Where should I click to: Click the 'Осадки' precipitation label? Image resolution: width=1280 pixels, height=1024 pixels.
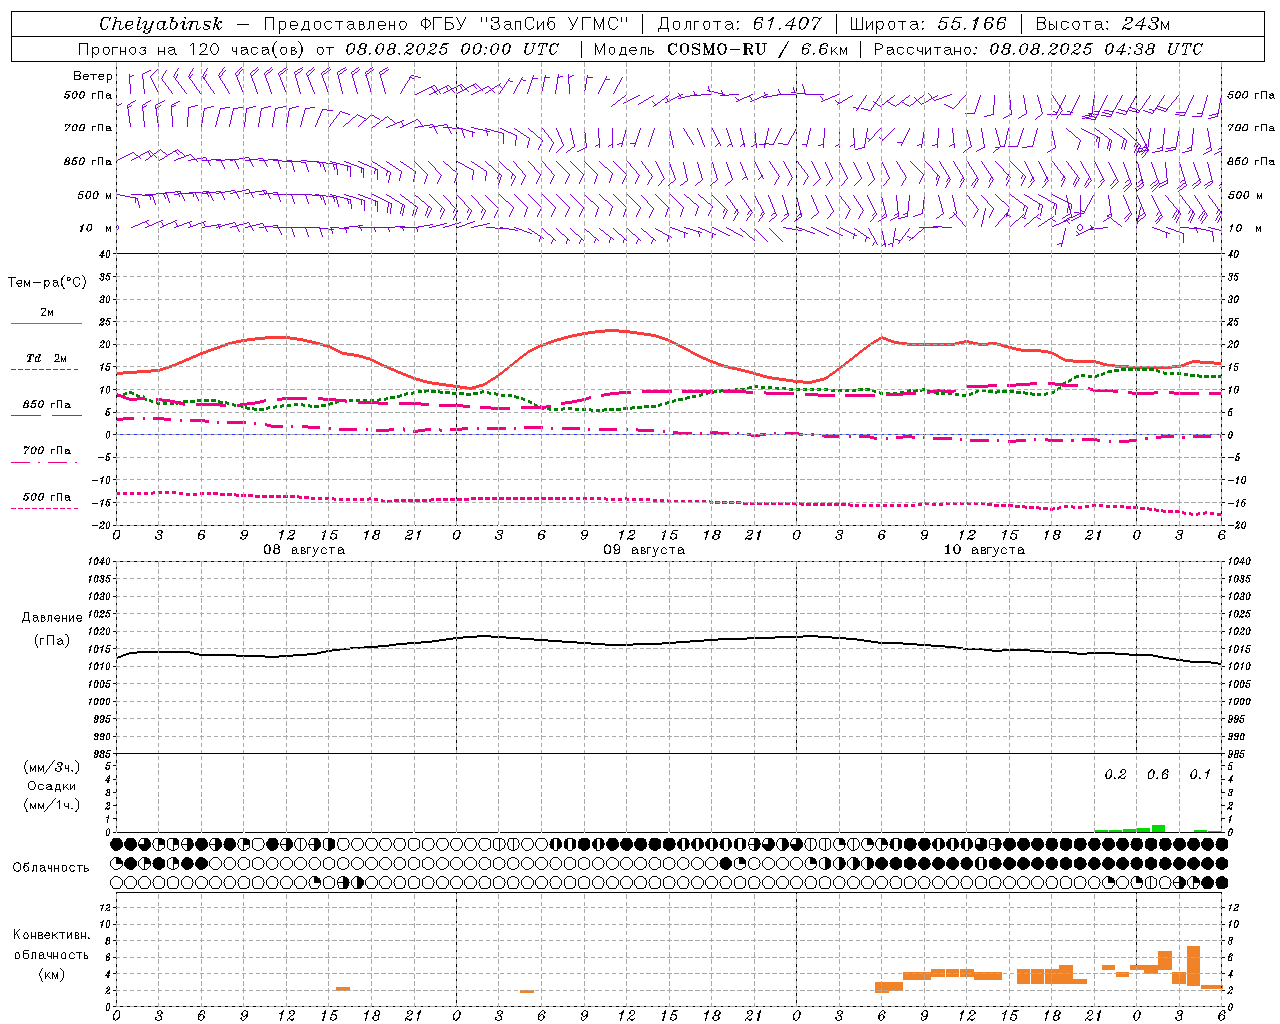[x=52, y=786]
